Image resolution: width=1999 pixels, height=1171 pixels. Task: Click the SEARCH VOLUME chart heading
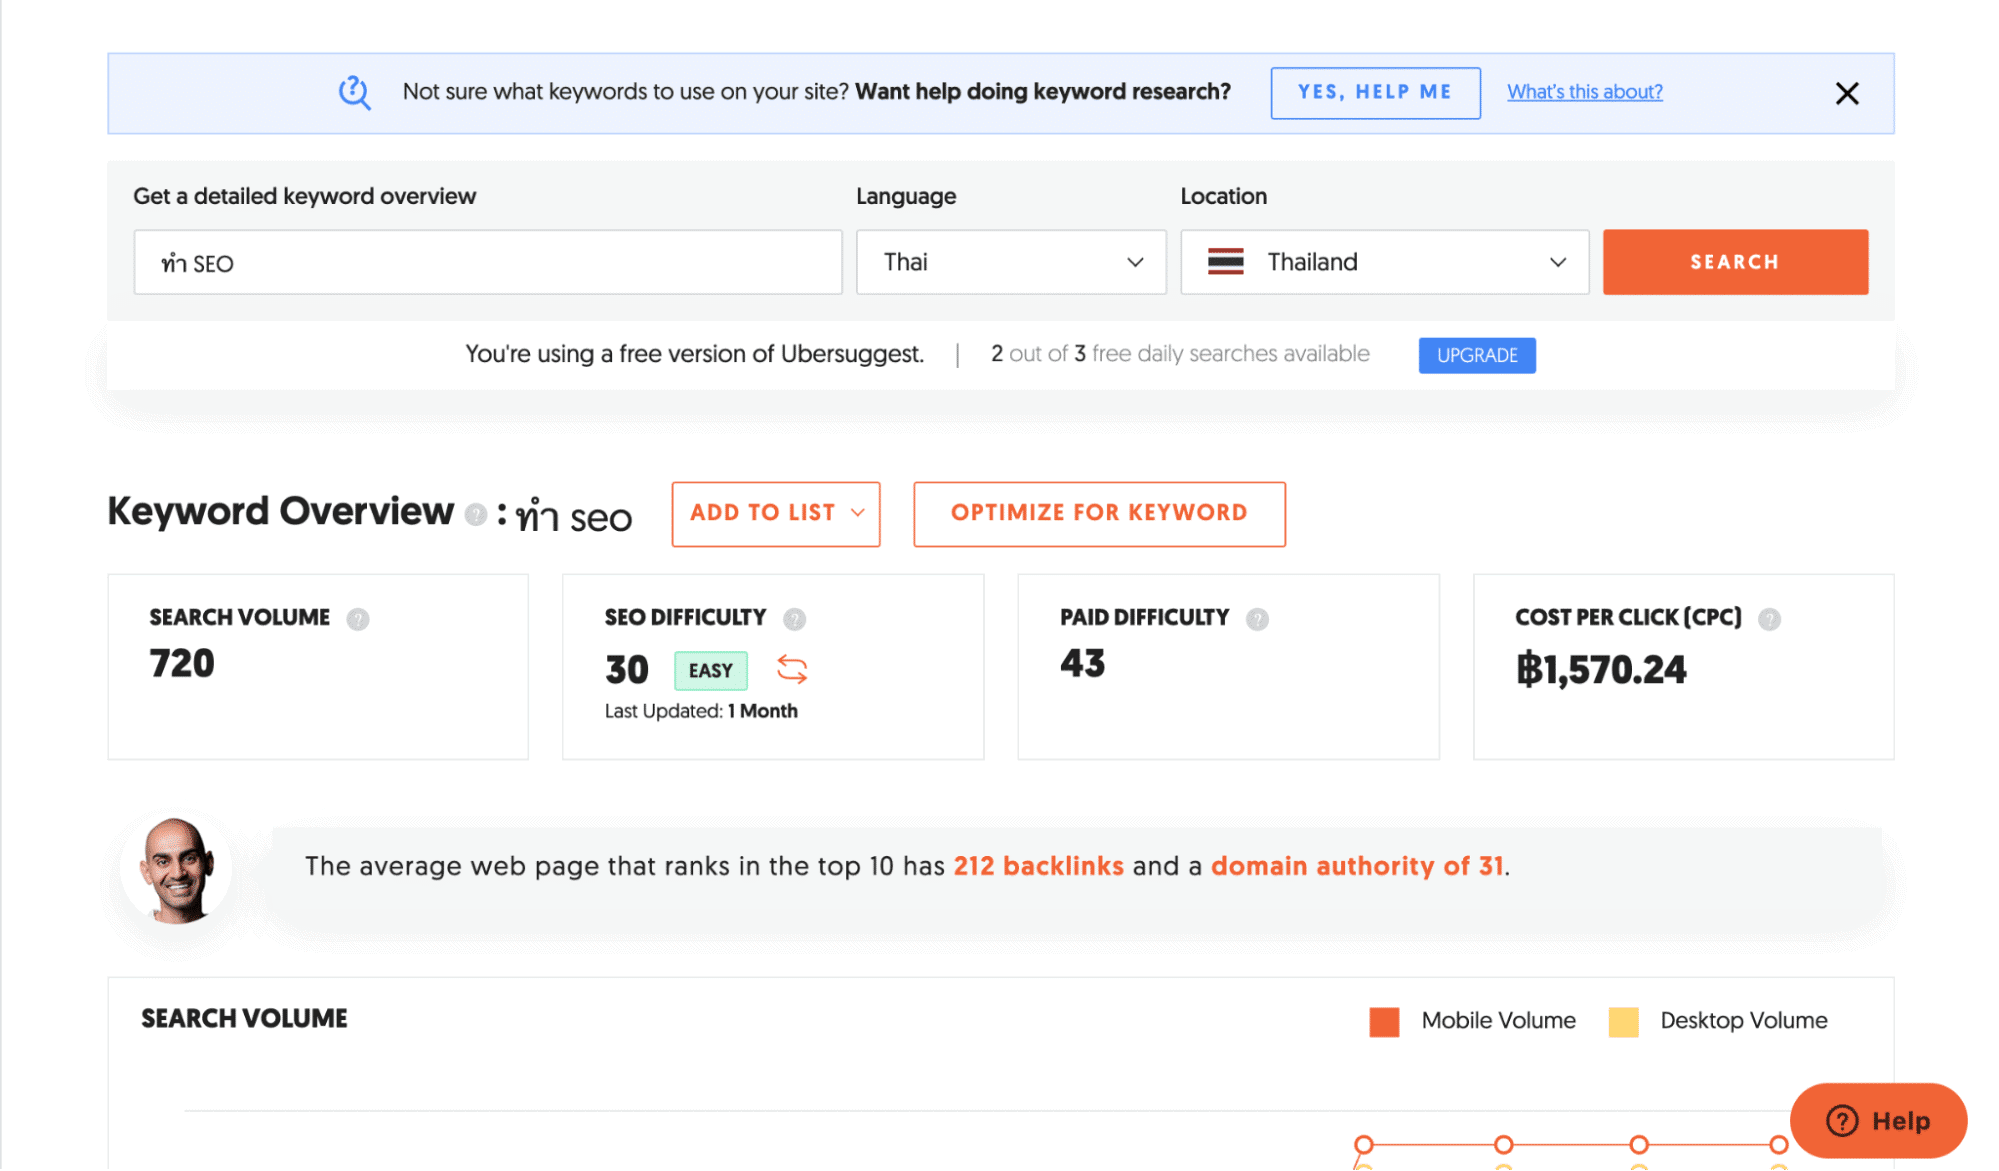click(x=244, y=1018)
